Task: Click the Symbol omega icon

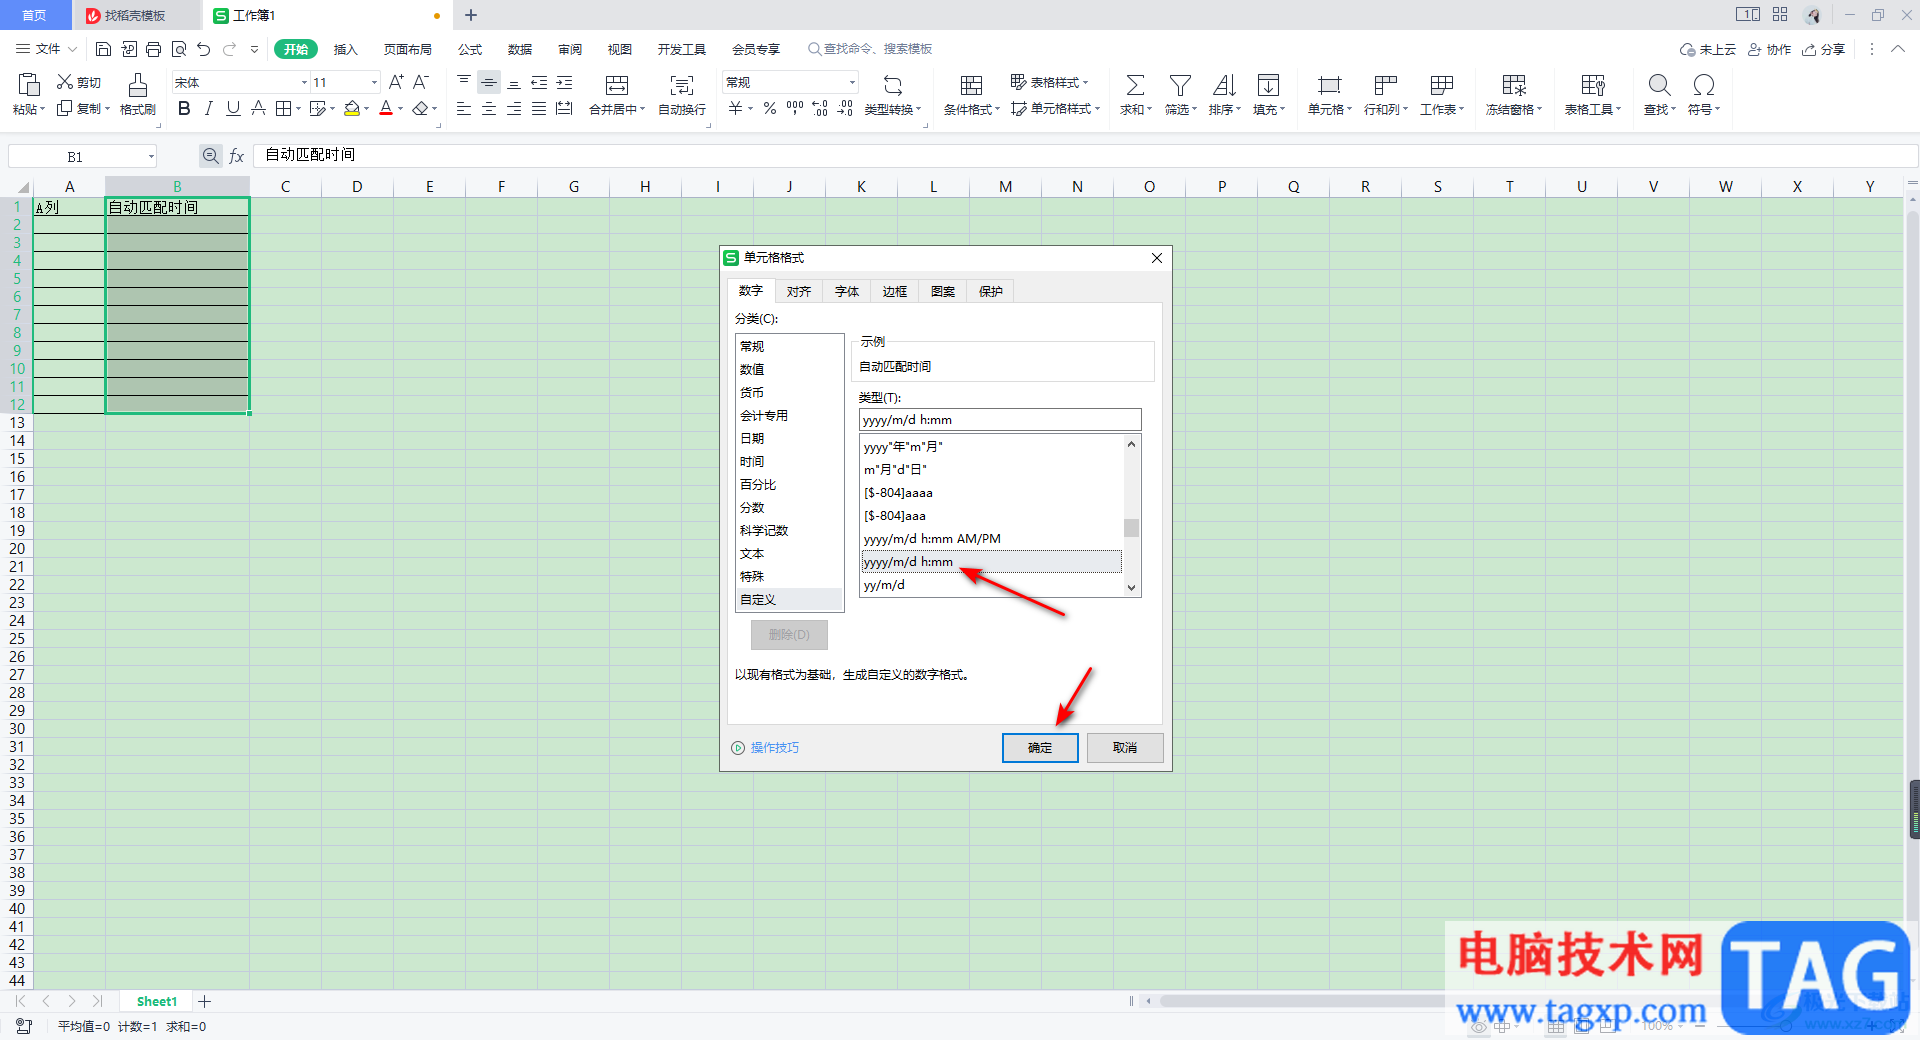Action: (x=1703, y=85)
